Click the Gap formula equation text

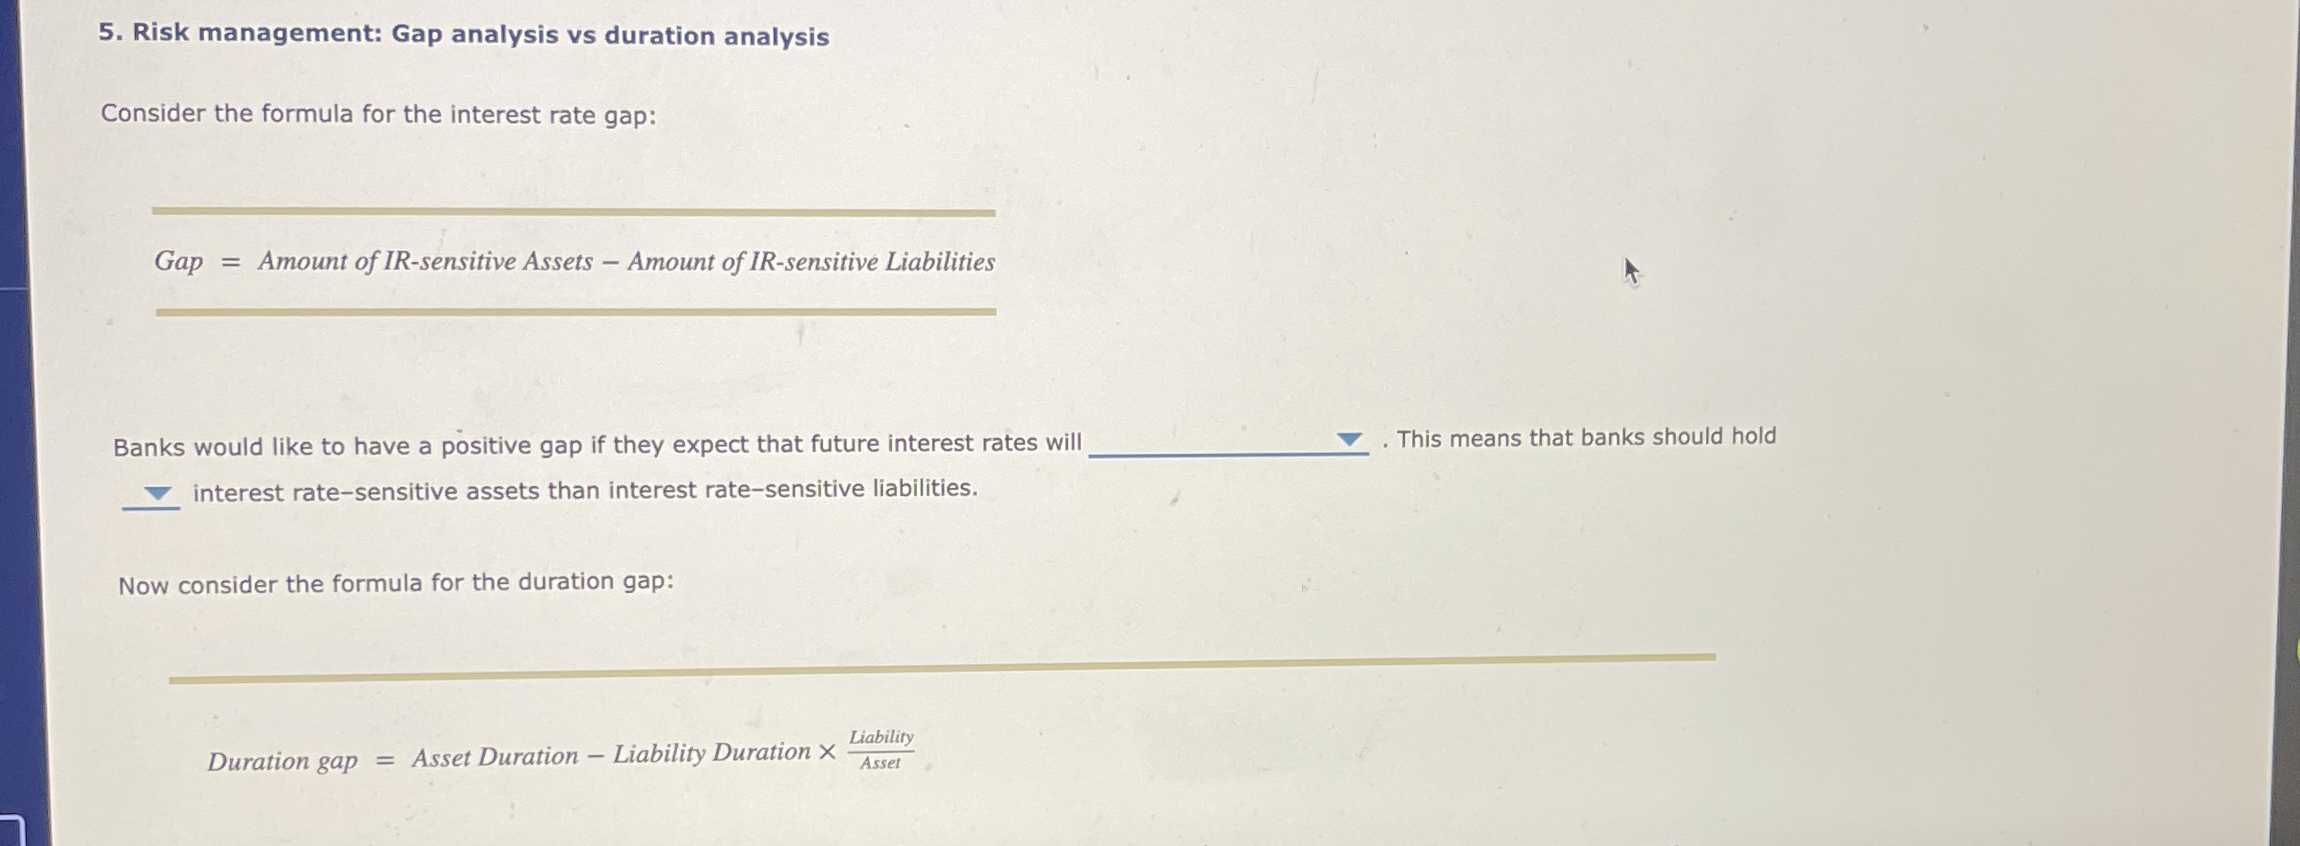(x=573, y=262)
